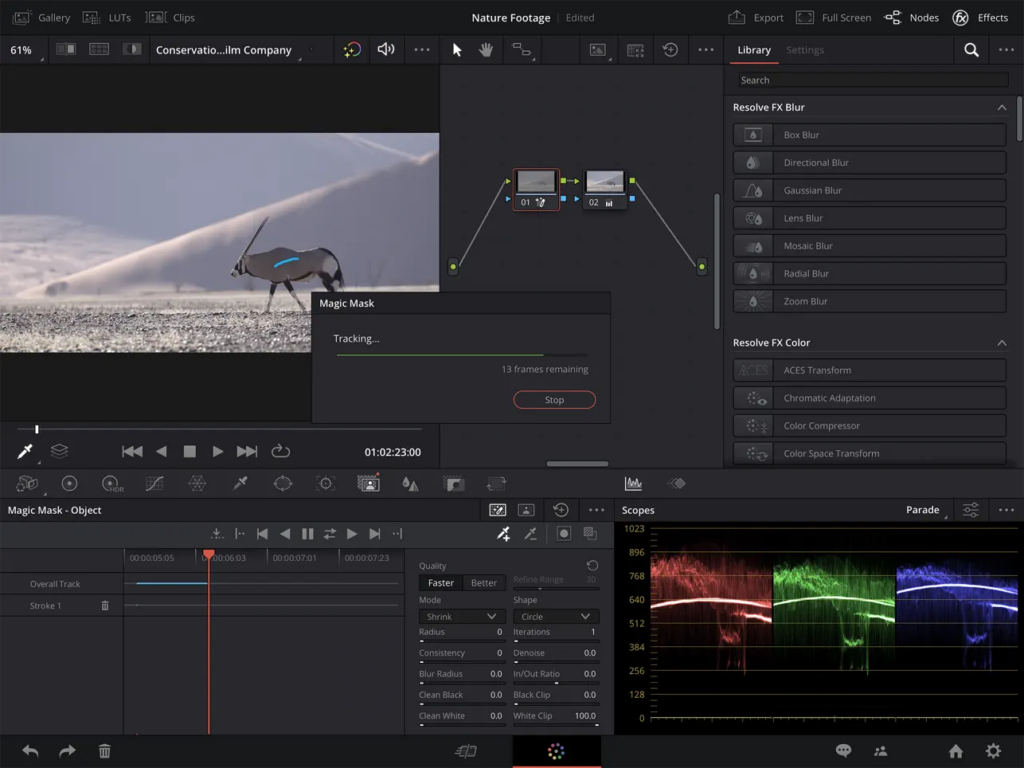Collapse the Resolve FX Blur section
This screenshot has height=768, width=1024.
click(x=1001, y=107)
